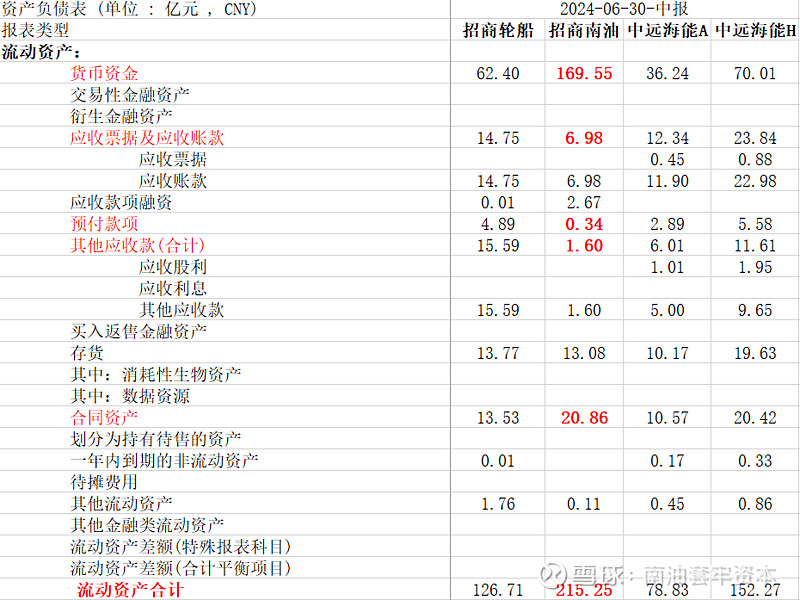This screenshot has width=800, height=600.
Task: Click the 存货 row label
Action: (x=87, y=353)
